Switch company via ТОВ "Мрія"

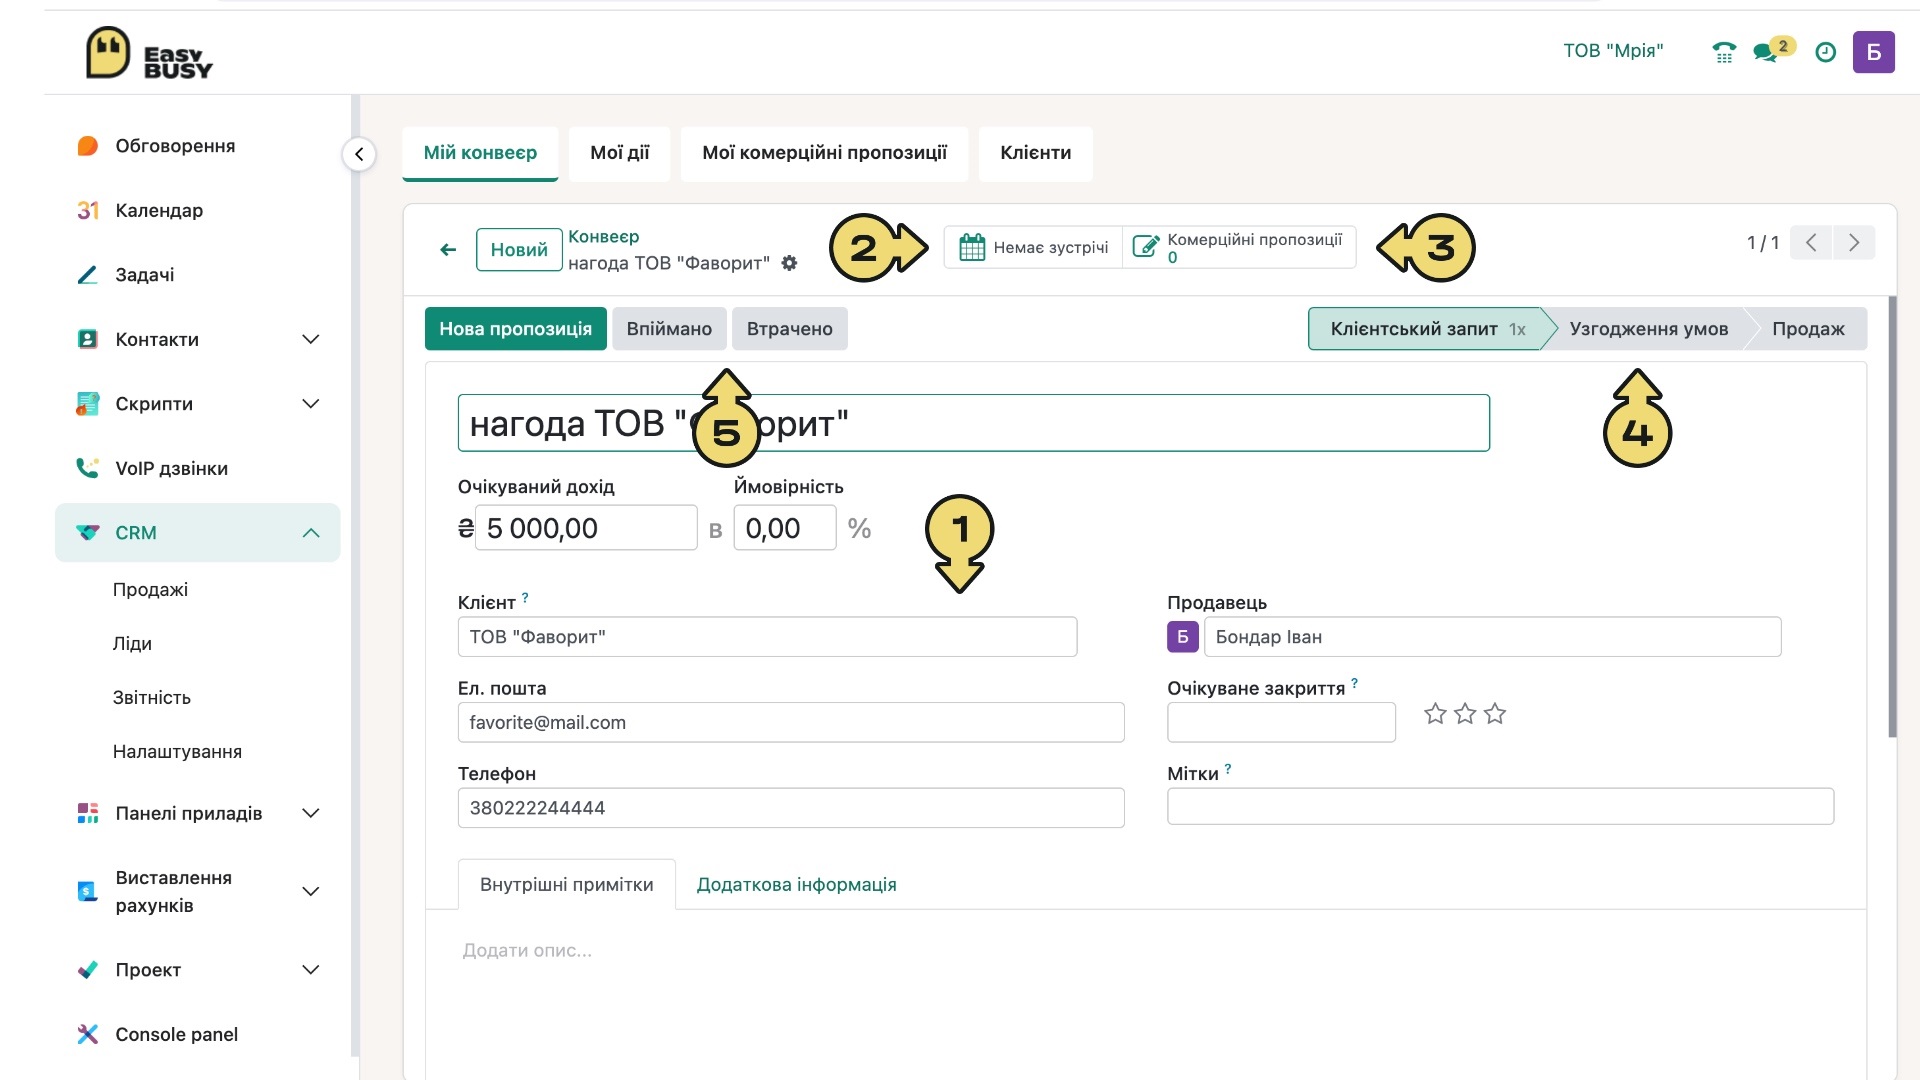pos(1613,51)
